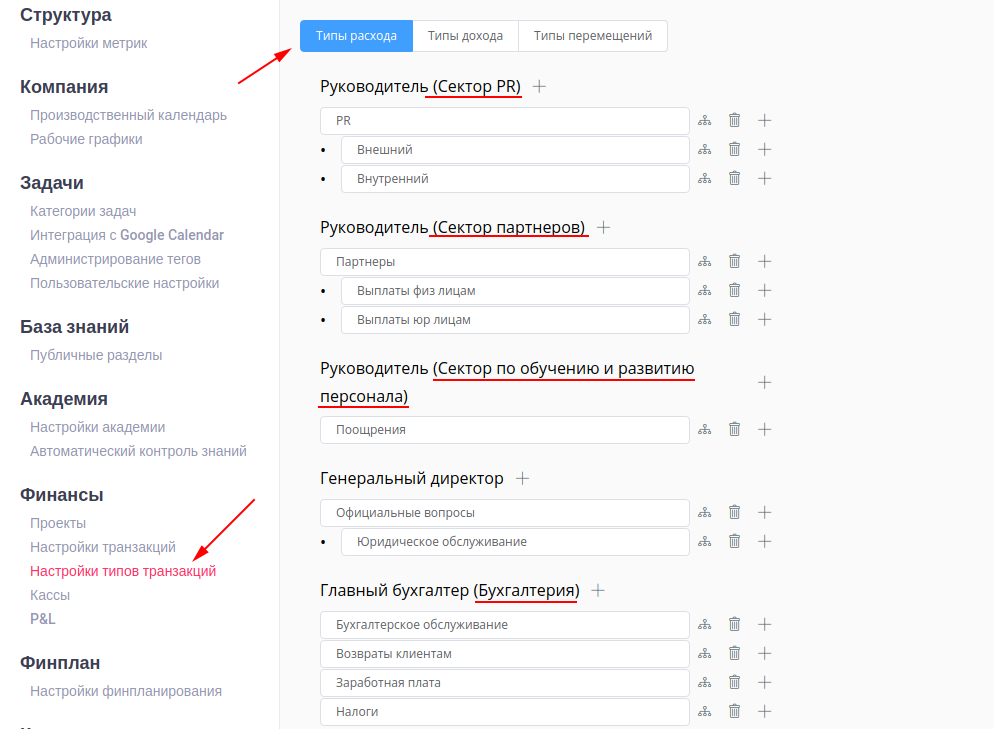Image resolution: width=994 pixels, height=729 pixels.
Task: Select the Типы расхода tab
Action: (356, 35)
